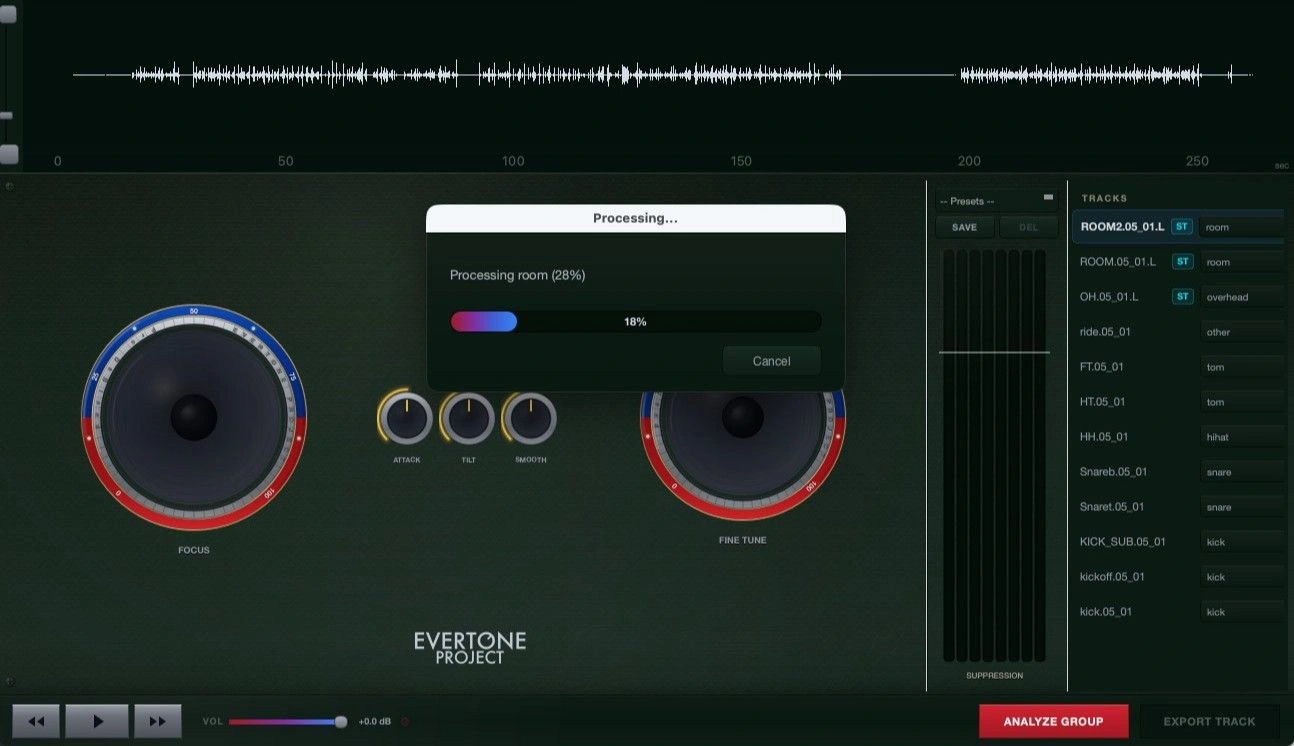The width and height of the screenshot is (1294, 746).
Task: Toggle ST stereo on OH.05_01.L track
Action: click(x=1182, y=297)
